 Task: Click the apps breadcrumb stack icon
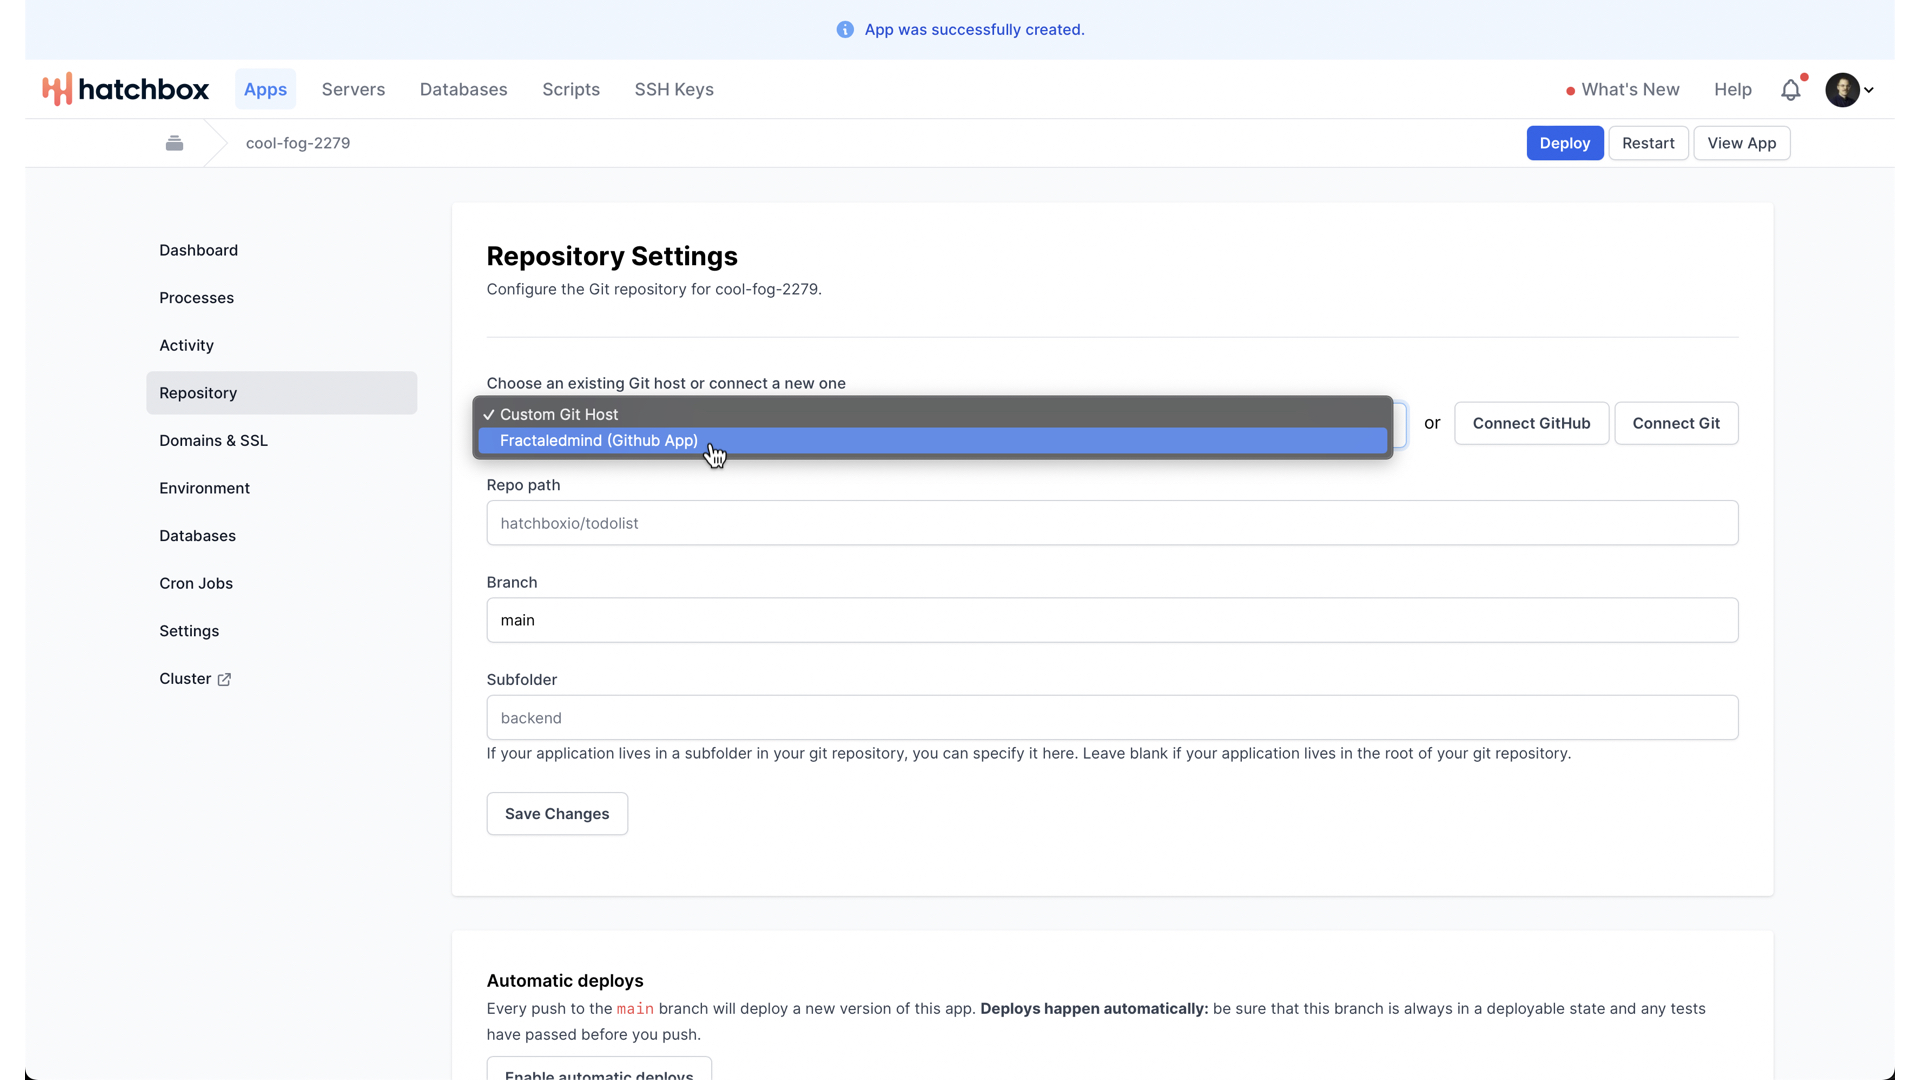tap(174, 143)
